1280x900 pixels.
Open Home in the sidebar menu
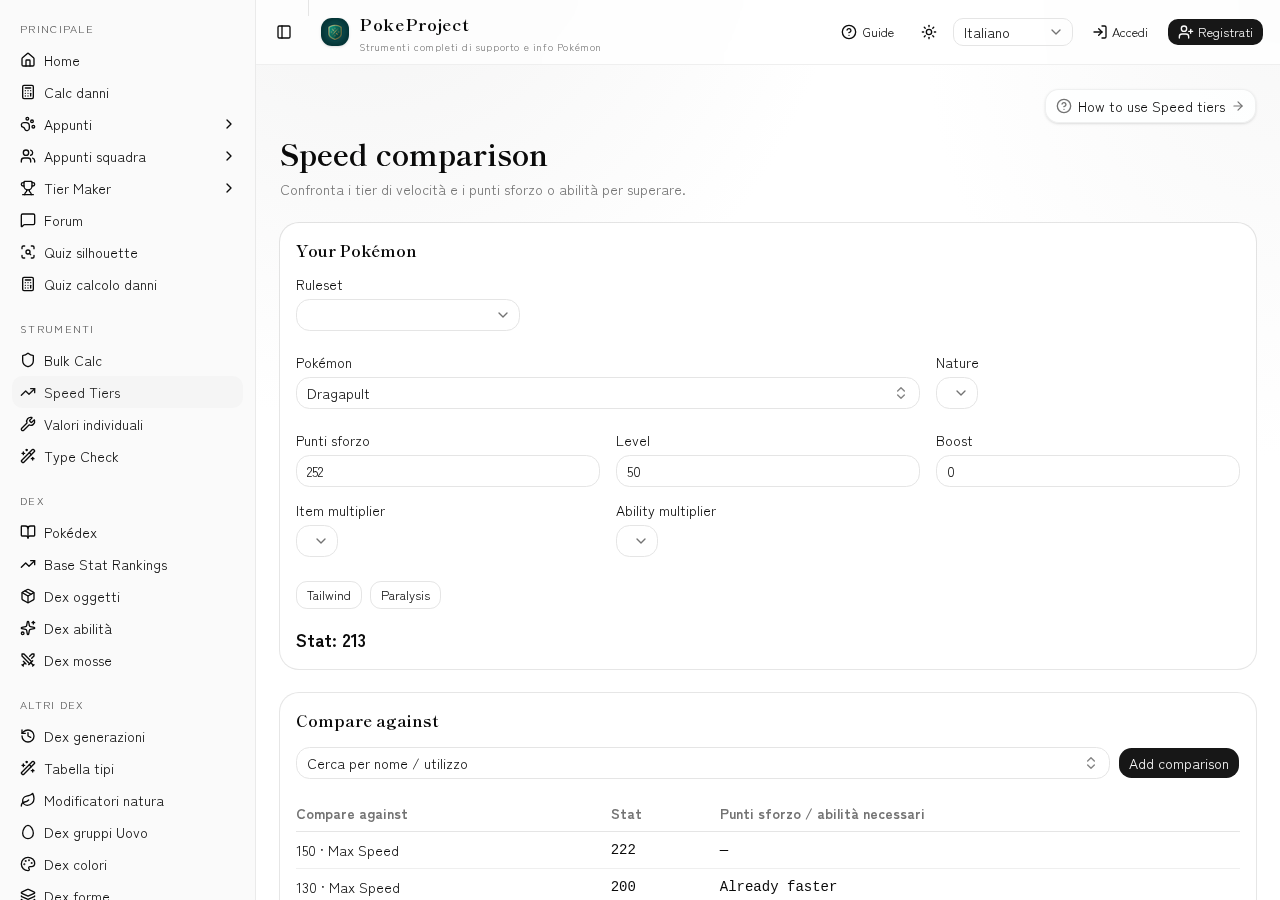[128, 61]
